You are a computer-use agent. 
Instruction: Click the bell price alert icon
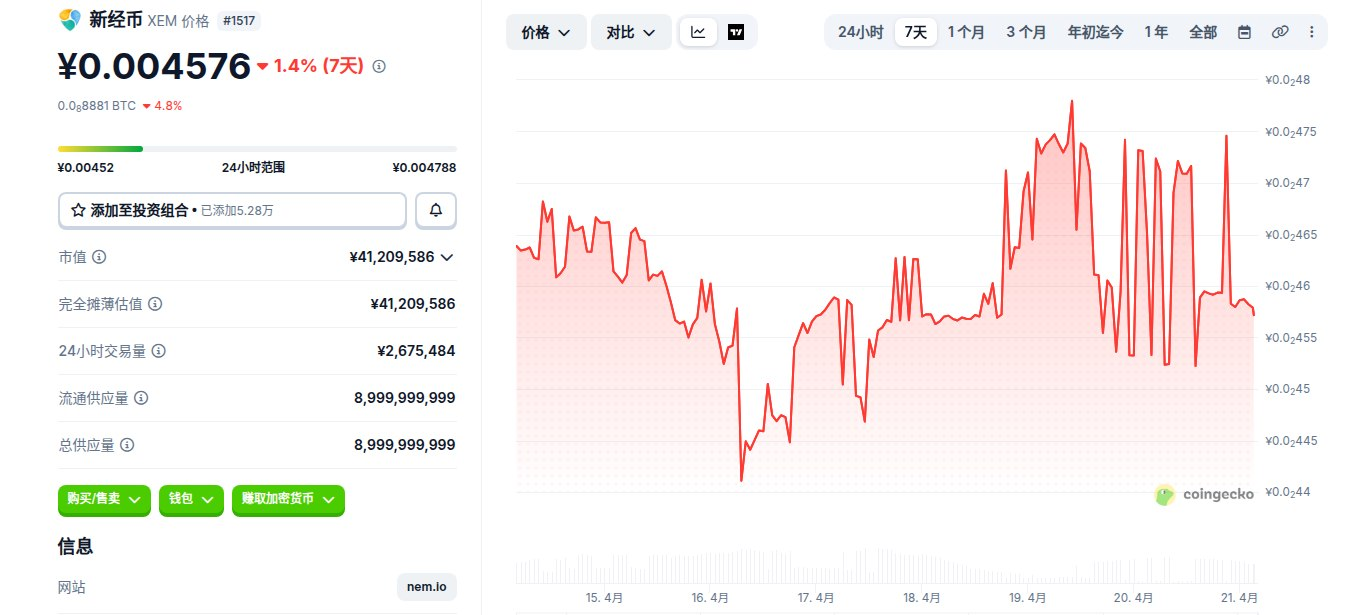[436, 210]
